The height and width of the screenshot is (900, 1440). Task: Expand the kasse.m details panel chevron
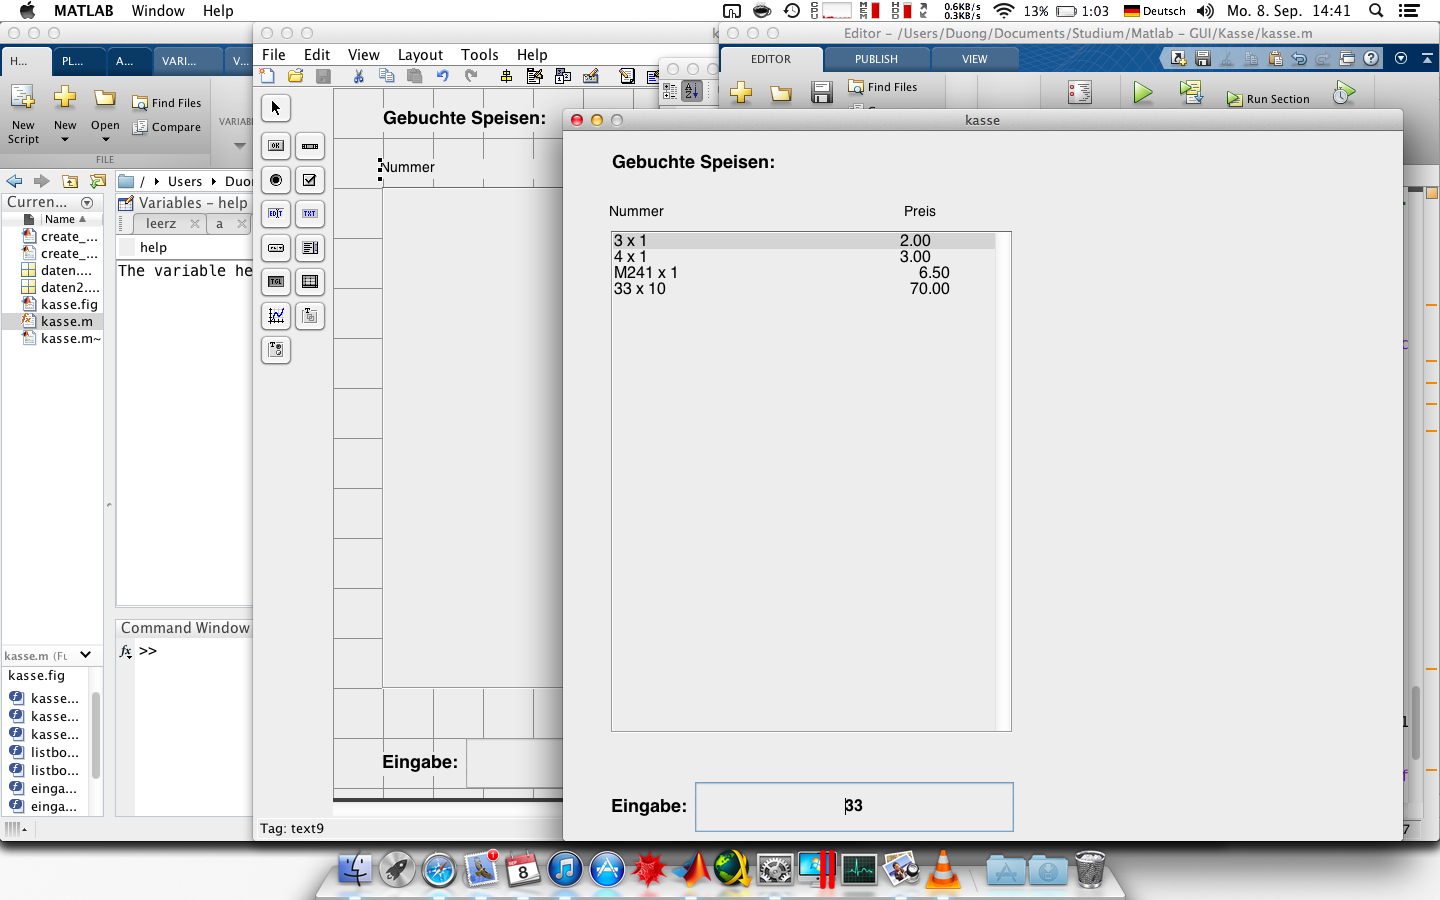tap(86, 655)
